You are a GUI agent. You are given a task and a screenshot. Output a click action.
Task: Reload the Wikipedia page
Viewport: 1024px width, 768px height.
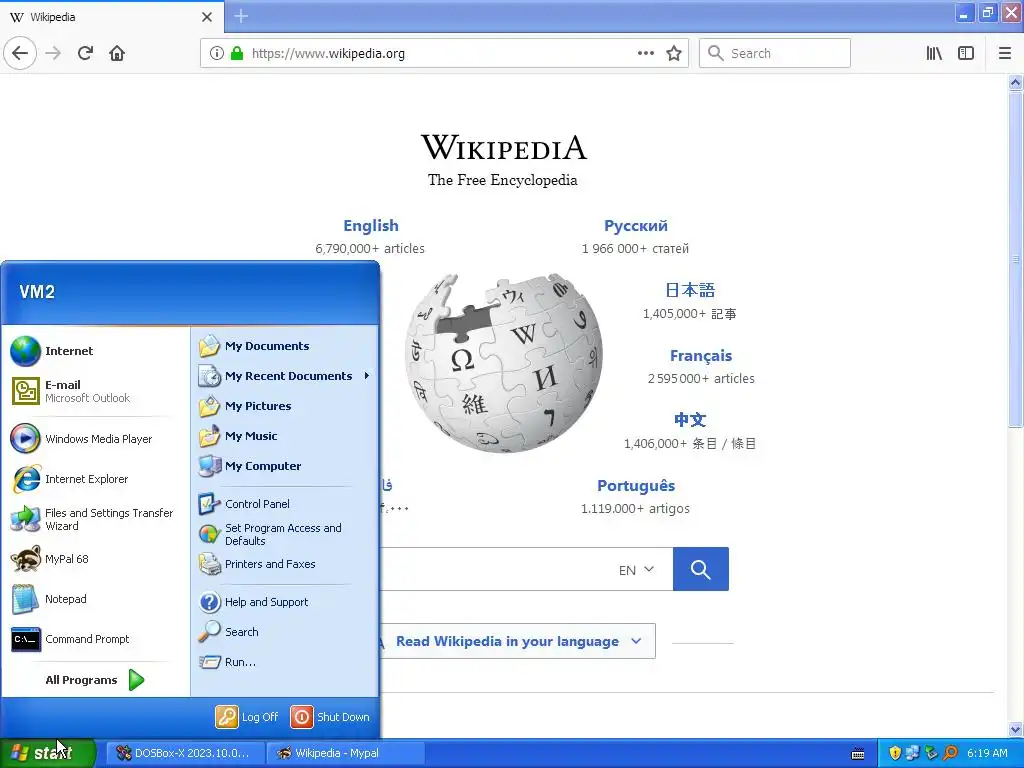pyautogui.click(x=85, y=53)
